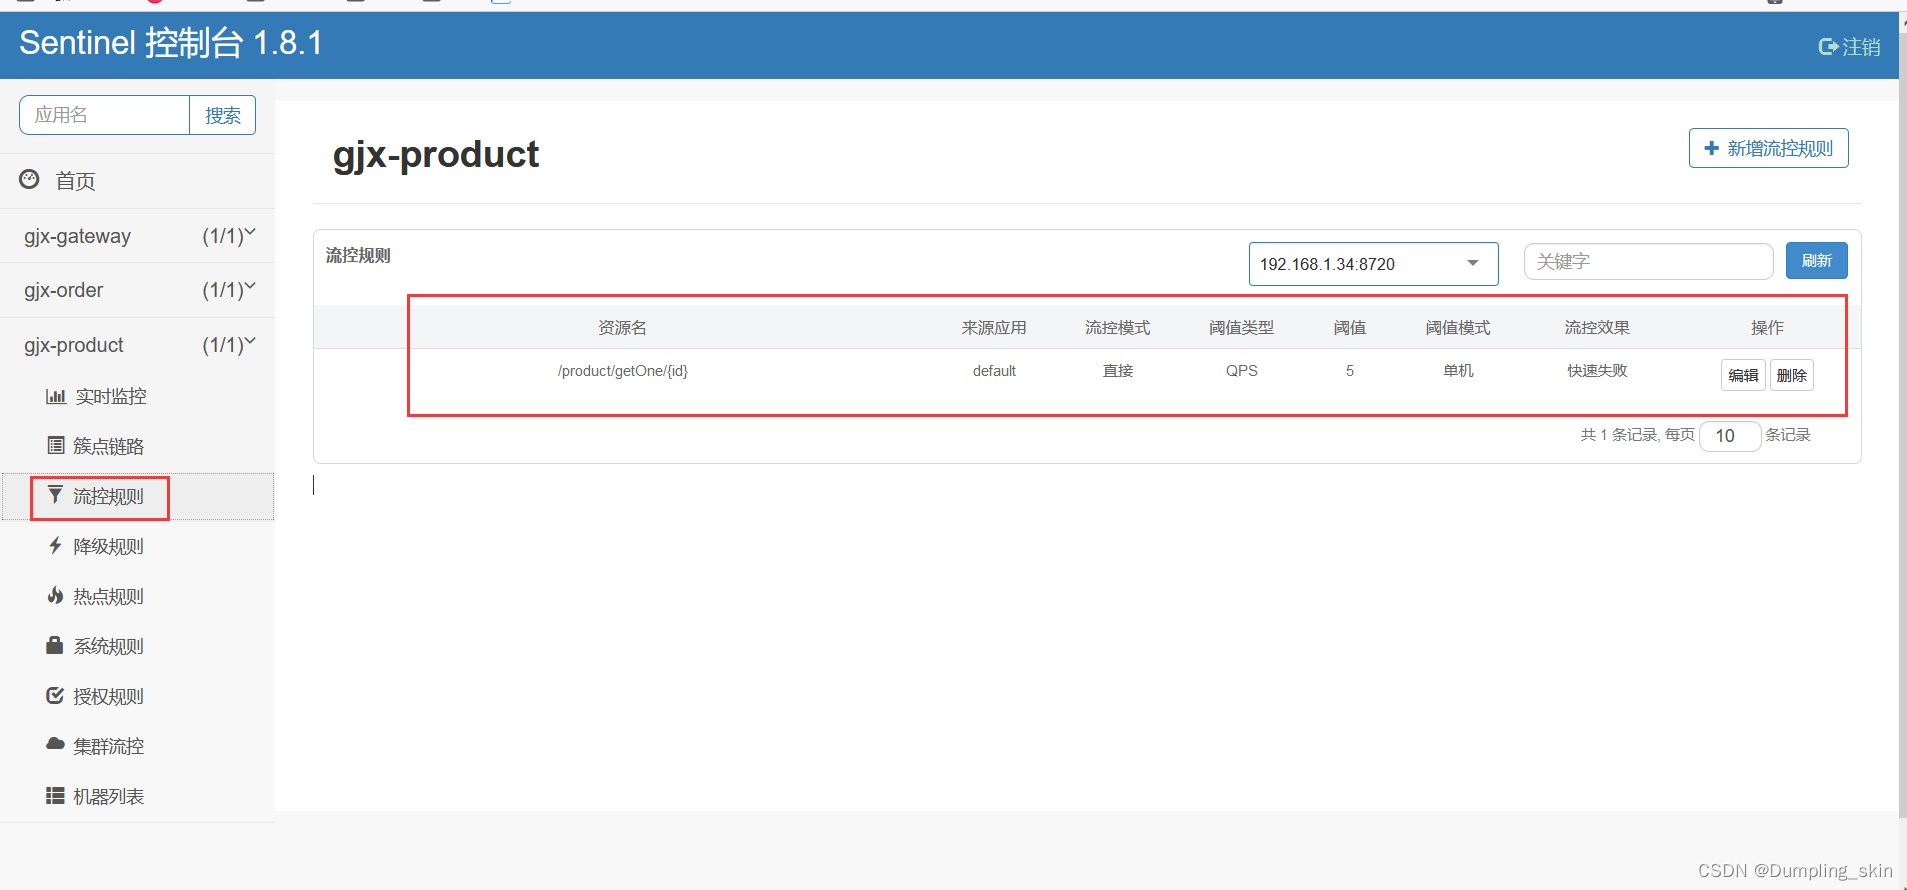1907x890 pixels.
Task: Click the 新增流控规则 button
Action: point(1768,148)
